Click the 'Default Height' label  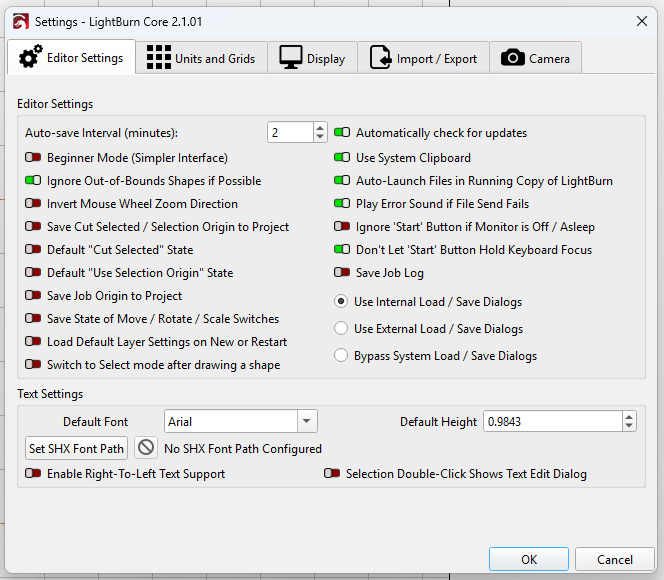tap(438, 422)
